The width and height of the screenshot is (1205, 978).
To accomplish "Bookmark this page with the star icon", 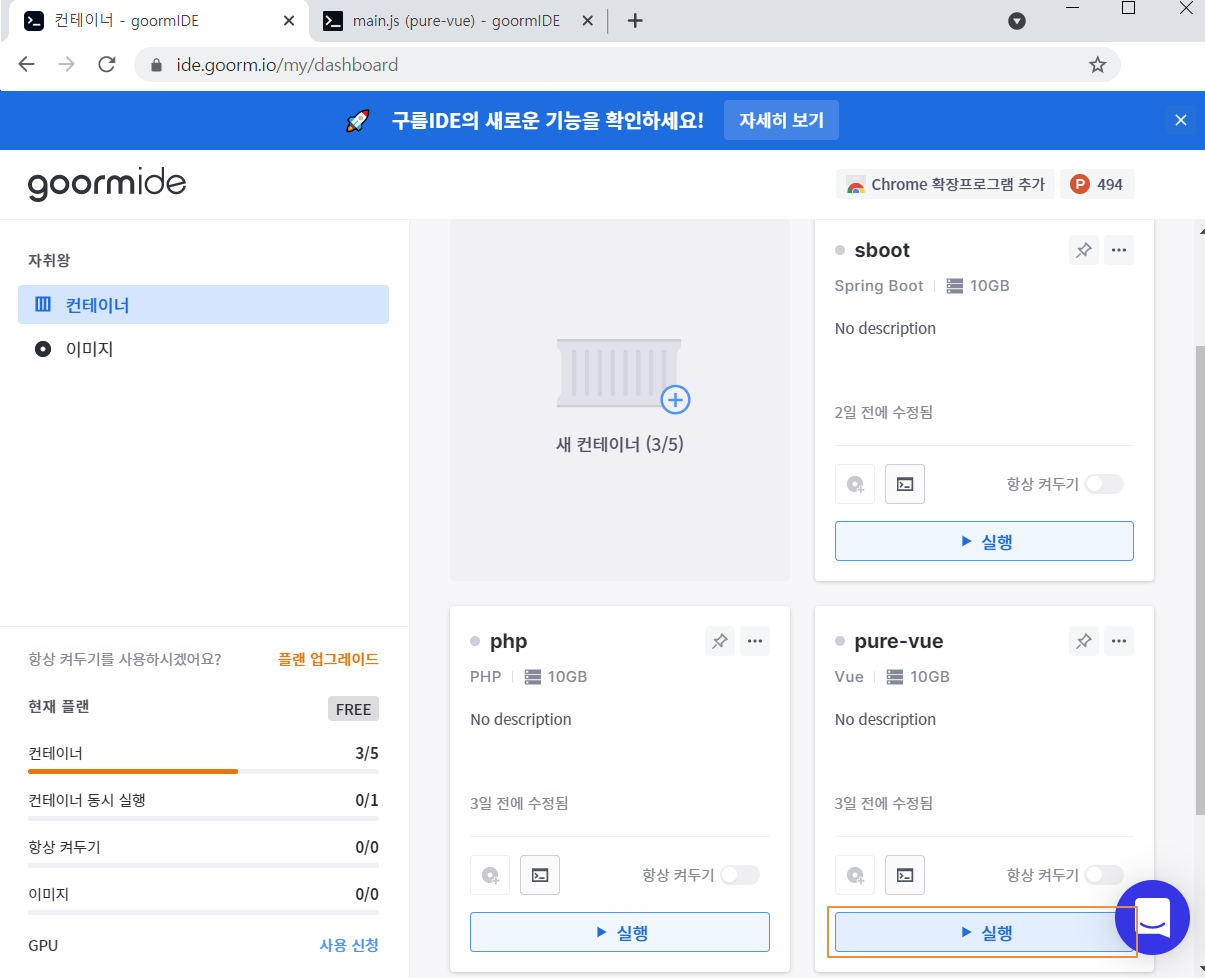I will (x=1097, y=65).
